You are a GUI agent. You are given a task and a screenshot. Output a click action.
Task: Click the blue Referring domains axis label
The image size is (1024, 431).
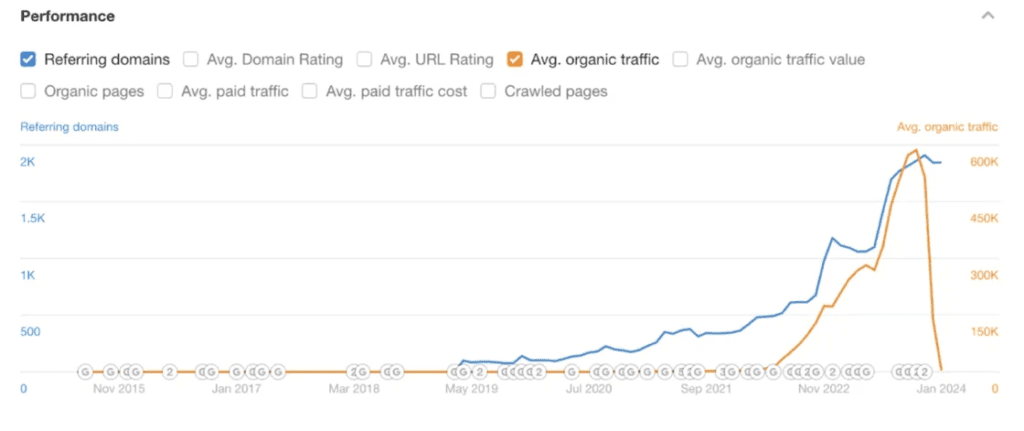click(x=69, y=127)
